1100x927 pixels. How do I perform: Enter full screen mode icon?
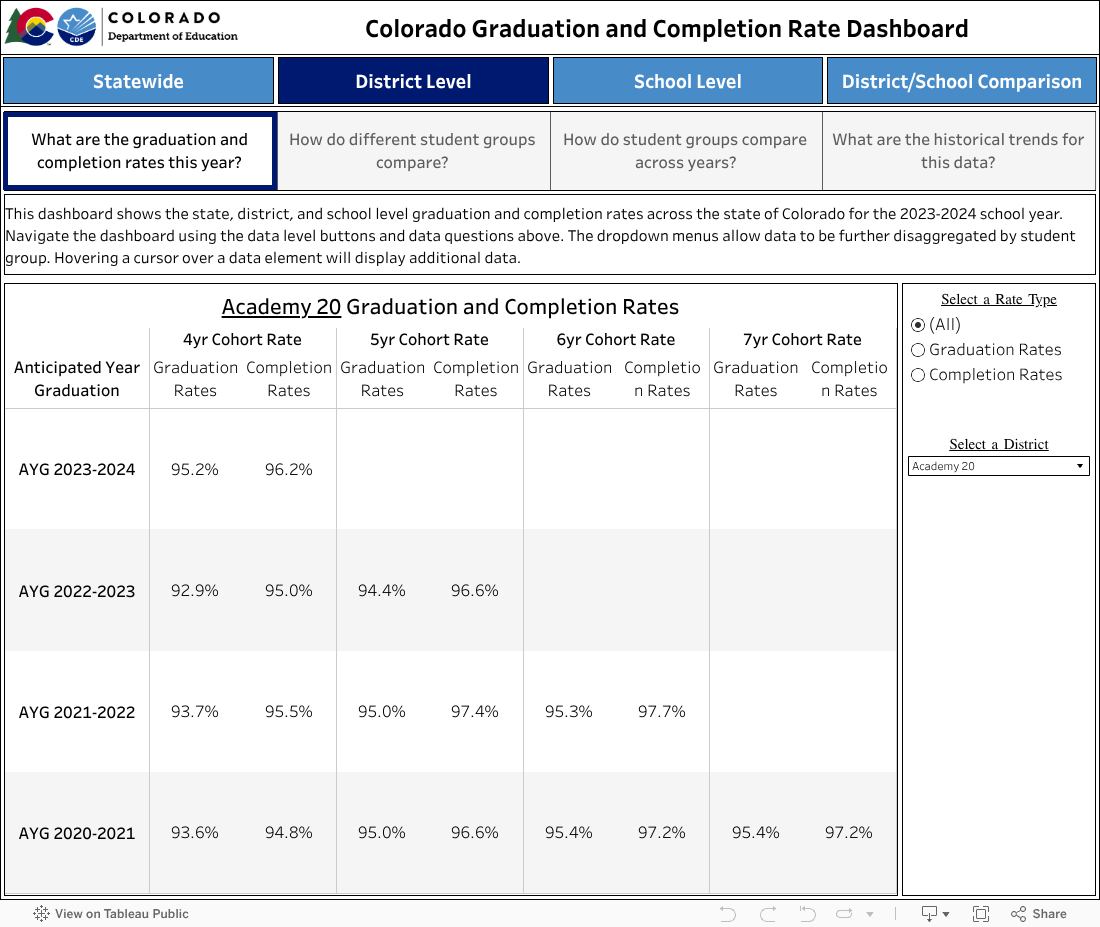(981, 913)
